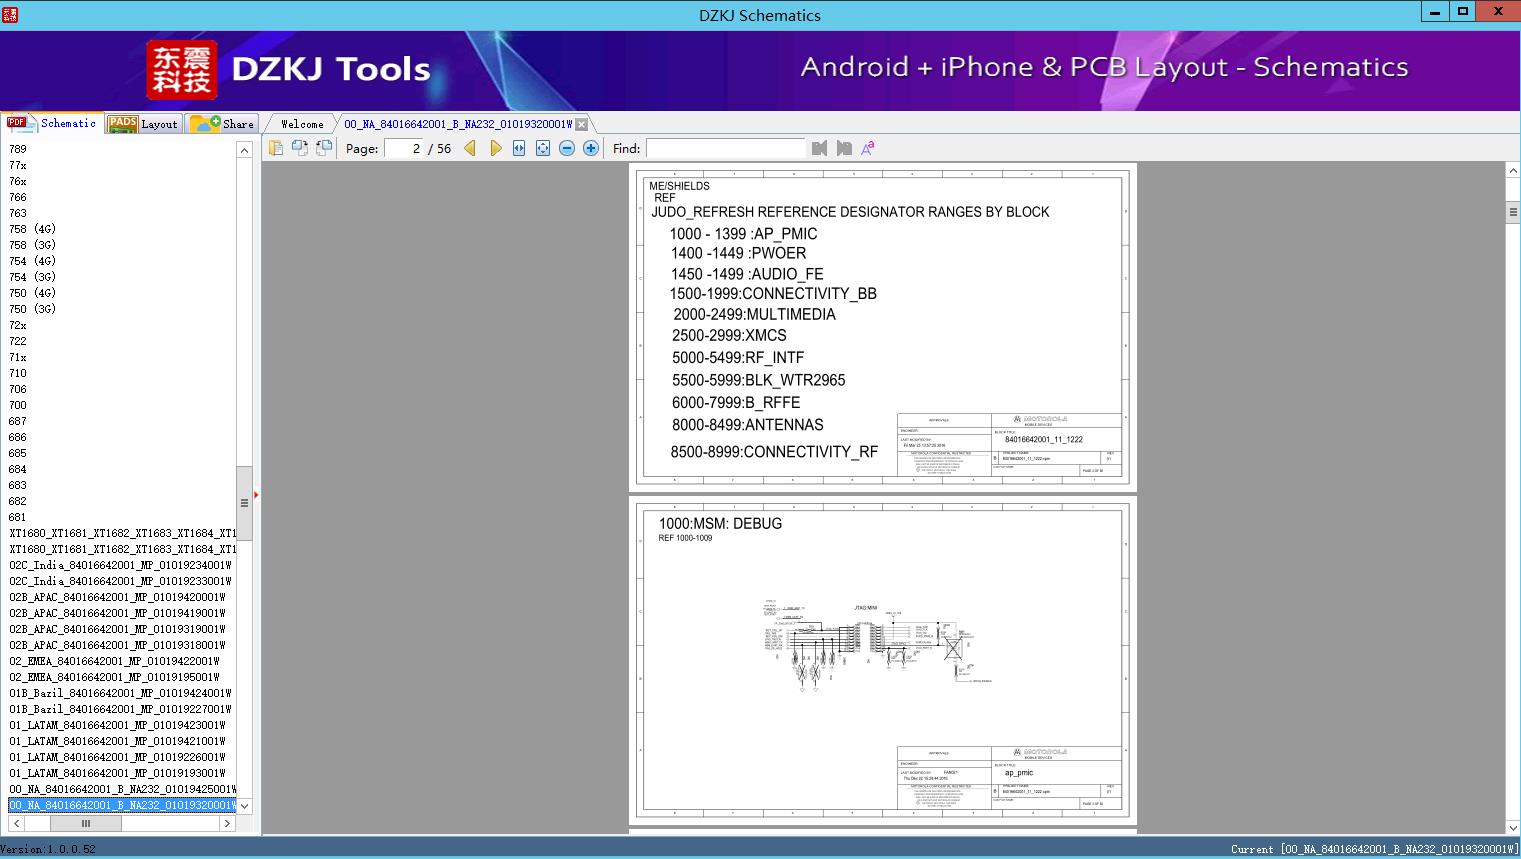Click the fit-width icon

(x=519, y=148)
